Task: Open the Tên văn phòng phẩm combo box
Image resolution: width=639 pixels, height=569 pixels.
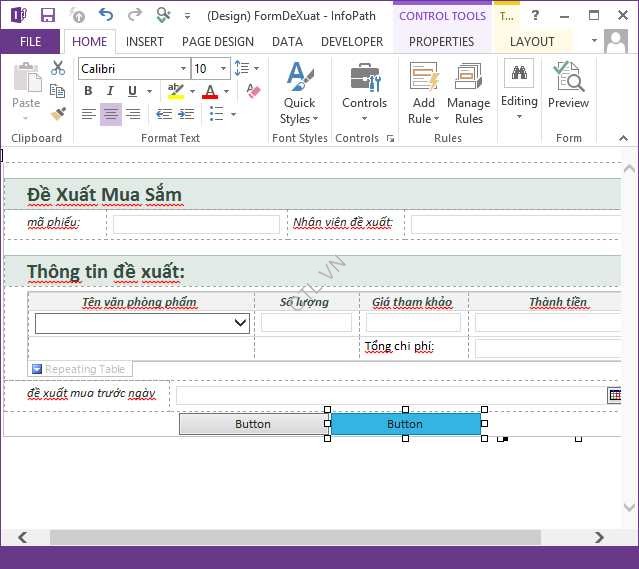Action: tap(240, 322)
